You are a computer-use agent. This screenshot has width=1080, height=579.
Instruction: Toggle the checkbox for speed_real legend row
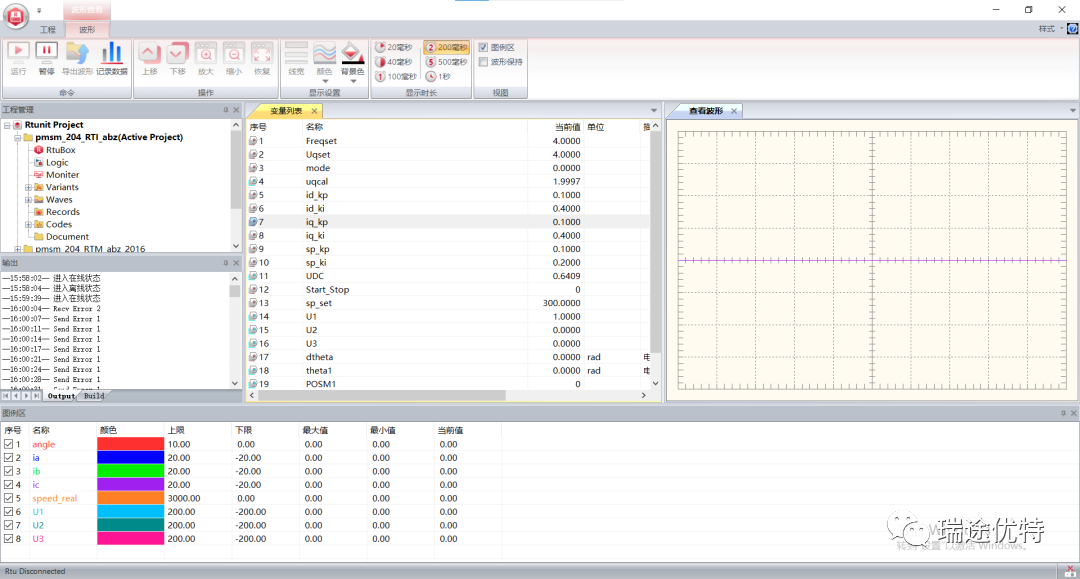(9, 498)
